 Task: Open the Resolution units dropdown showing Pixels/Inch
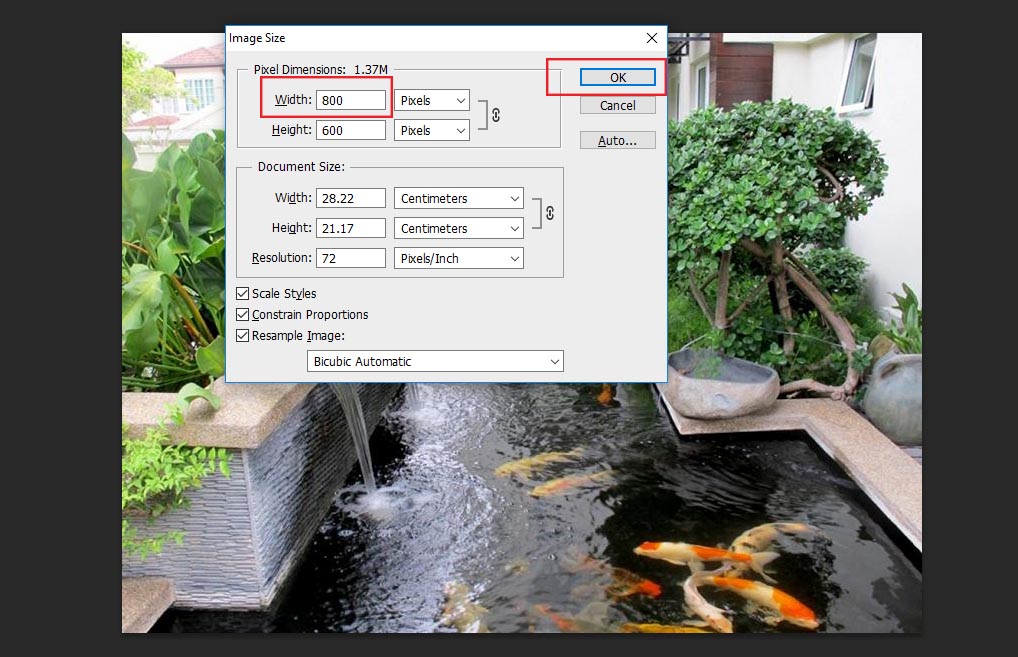[x=458, y=258]
